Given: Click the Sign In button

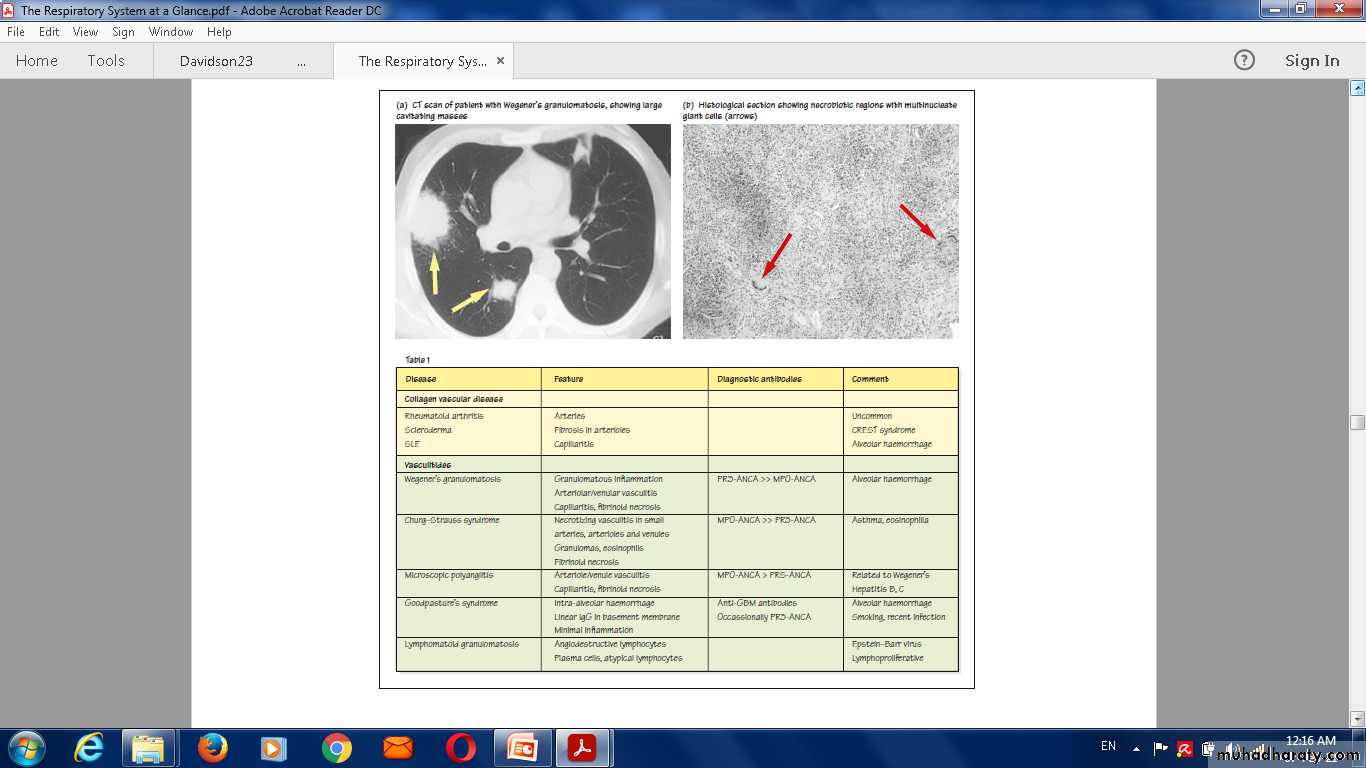Looking at the screenshot, I should [x=1312, y=61].
